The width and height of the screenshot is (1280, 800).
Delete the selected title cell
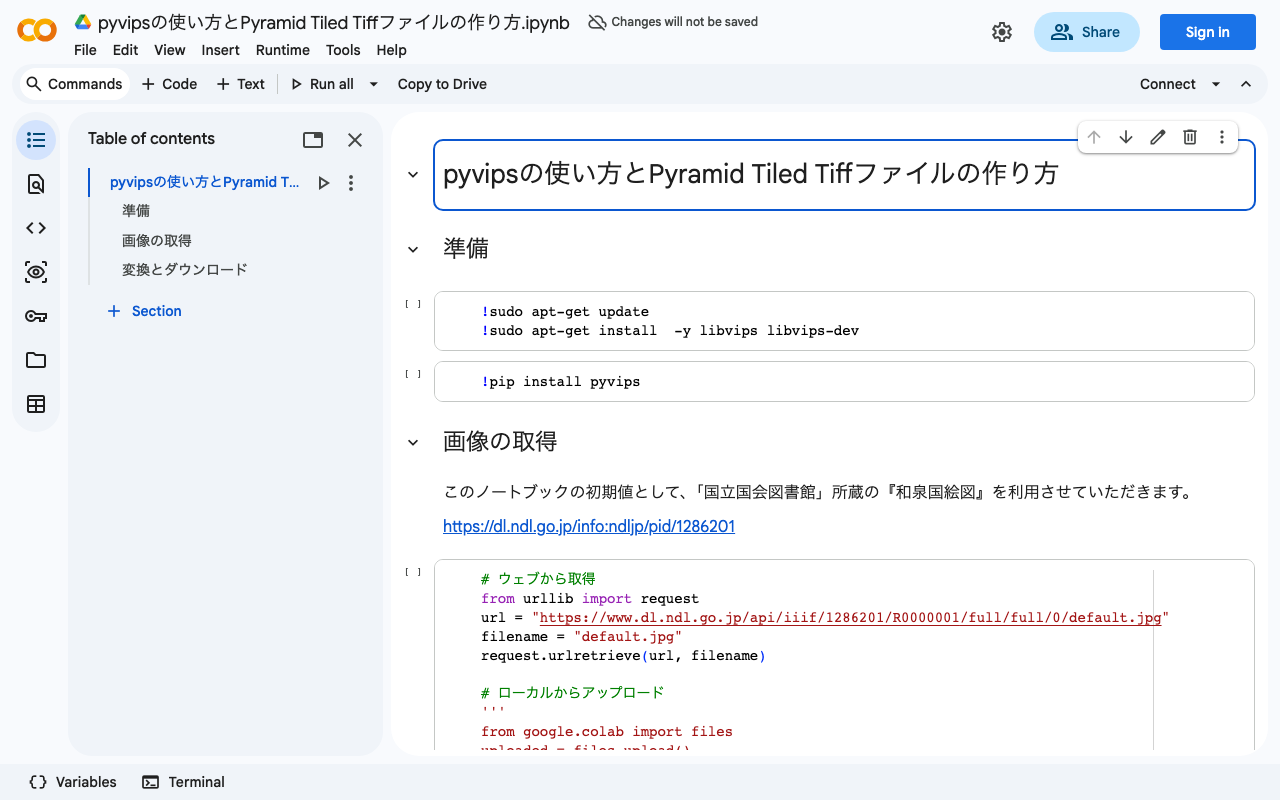[1189, 137]
